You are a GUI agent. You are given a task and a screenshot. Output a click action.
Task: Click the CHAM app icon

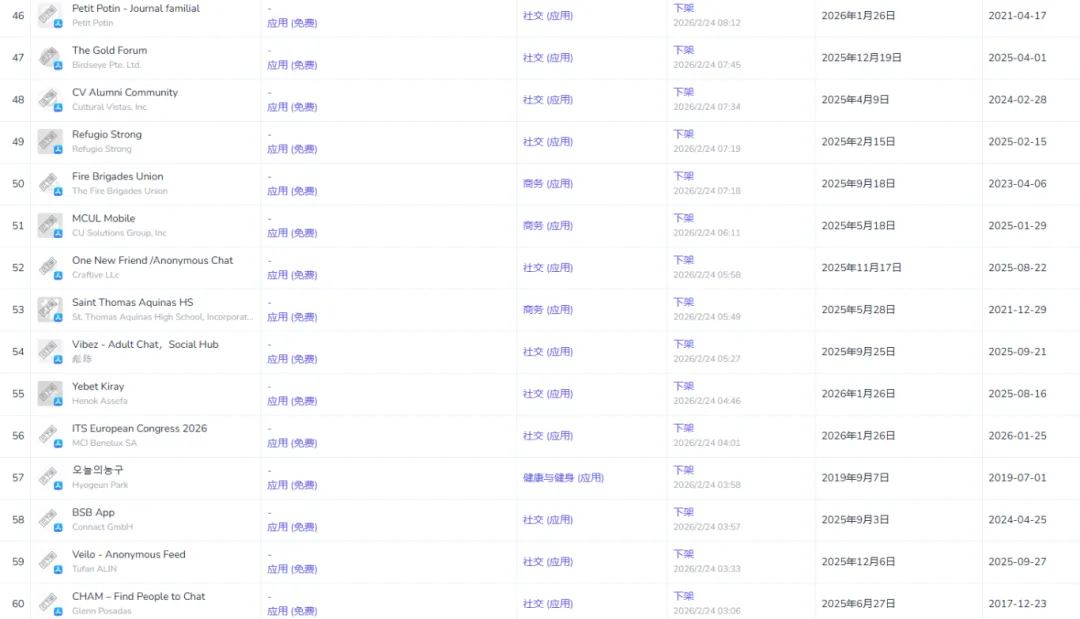click(49, 603)
